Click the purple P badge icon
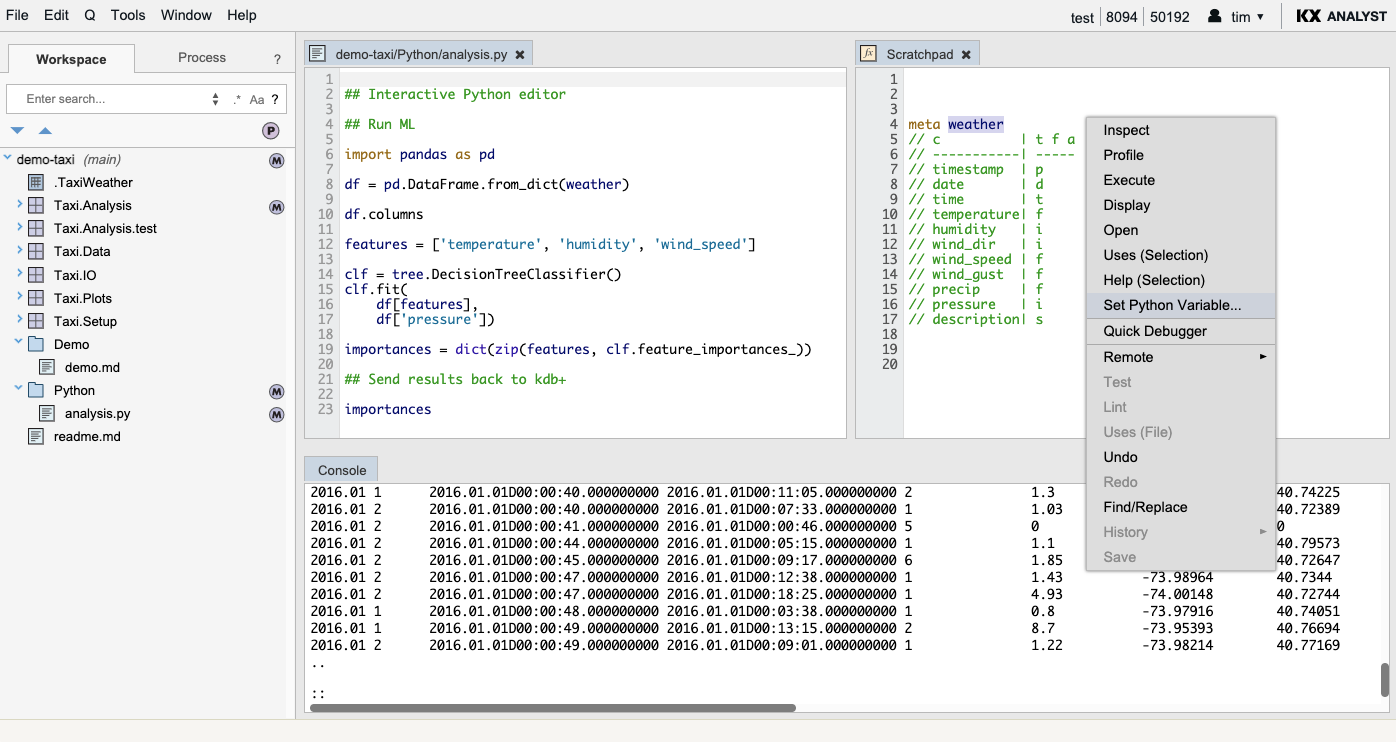Screen dimensions: 1396x742 click(271, 131)
